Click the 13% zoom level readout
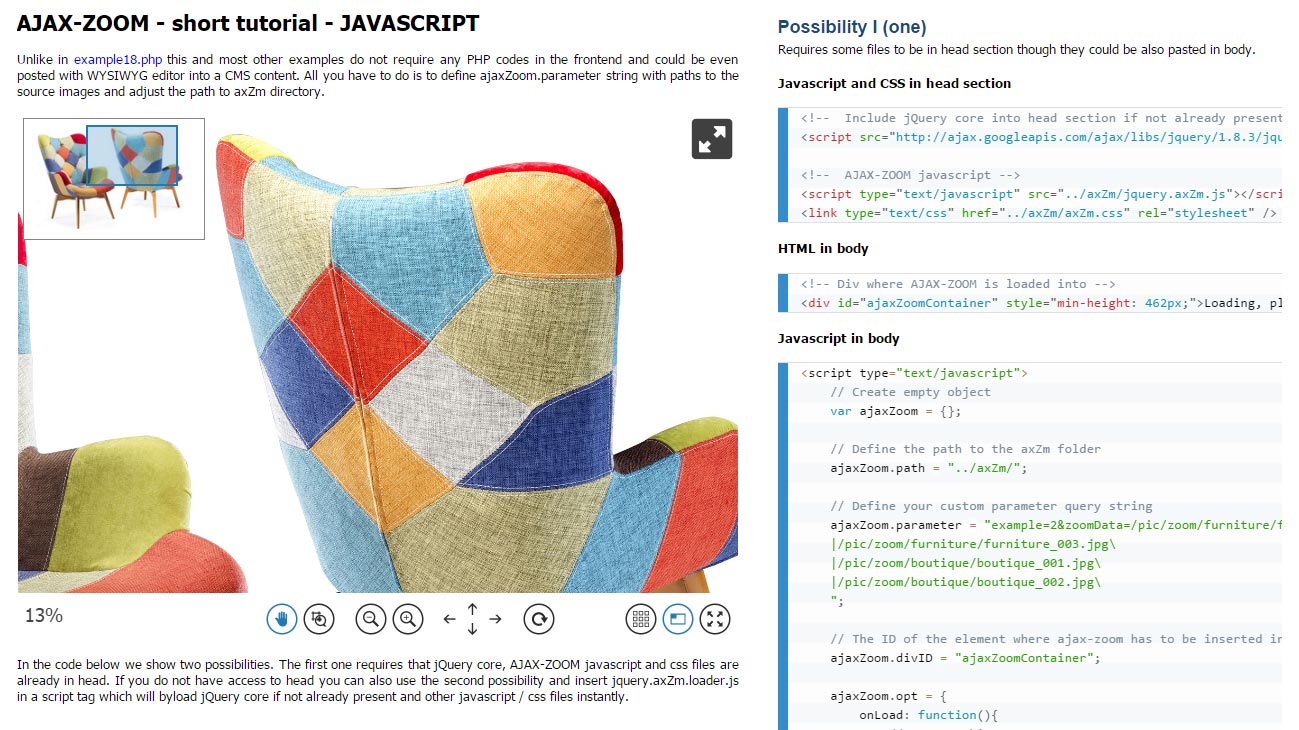The width and height of the screenshot is (1299, 730). [x=44, y=616]
